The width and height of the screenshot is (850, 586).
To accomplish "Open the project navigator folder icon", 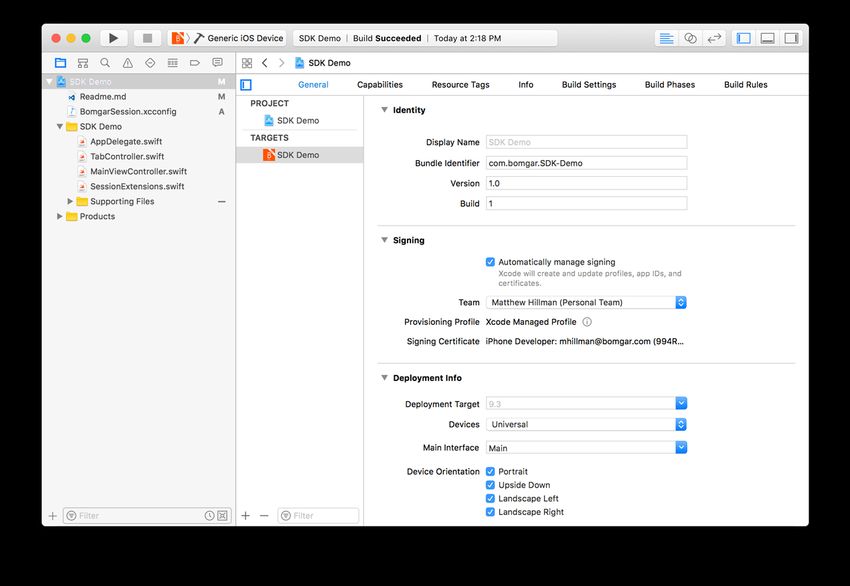I will [x=60, y=63].
